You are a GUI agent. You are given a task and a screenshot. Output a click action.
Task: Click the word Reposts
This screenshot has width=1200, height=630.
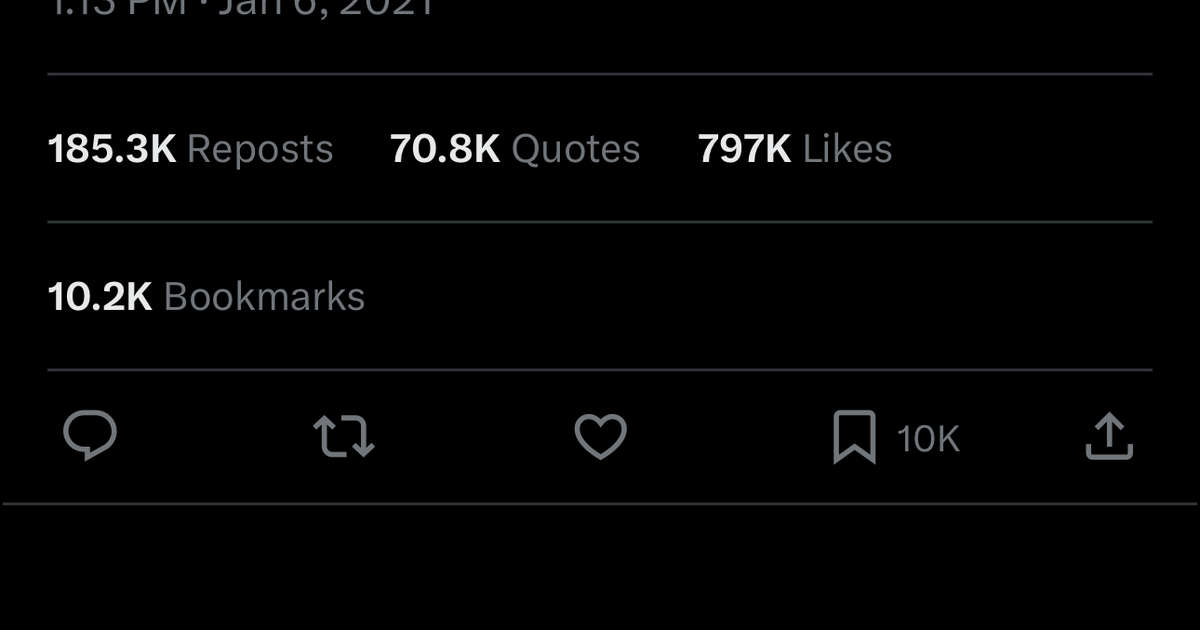[260, 149]
